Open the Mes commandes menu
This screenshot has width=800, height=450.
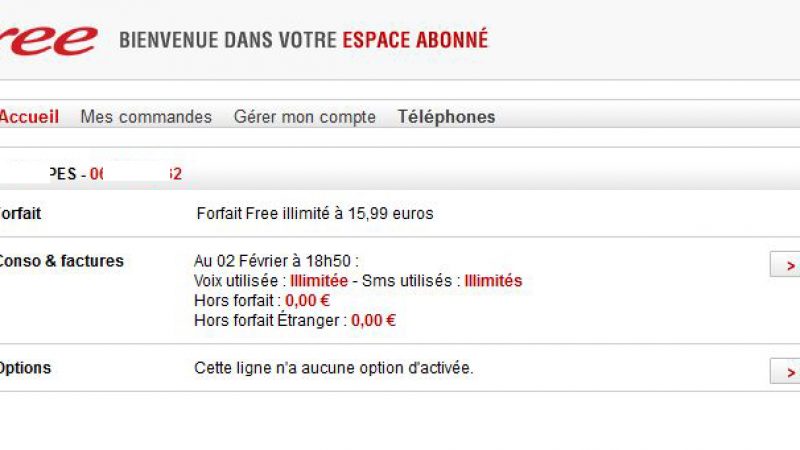[146, 117]
